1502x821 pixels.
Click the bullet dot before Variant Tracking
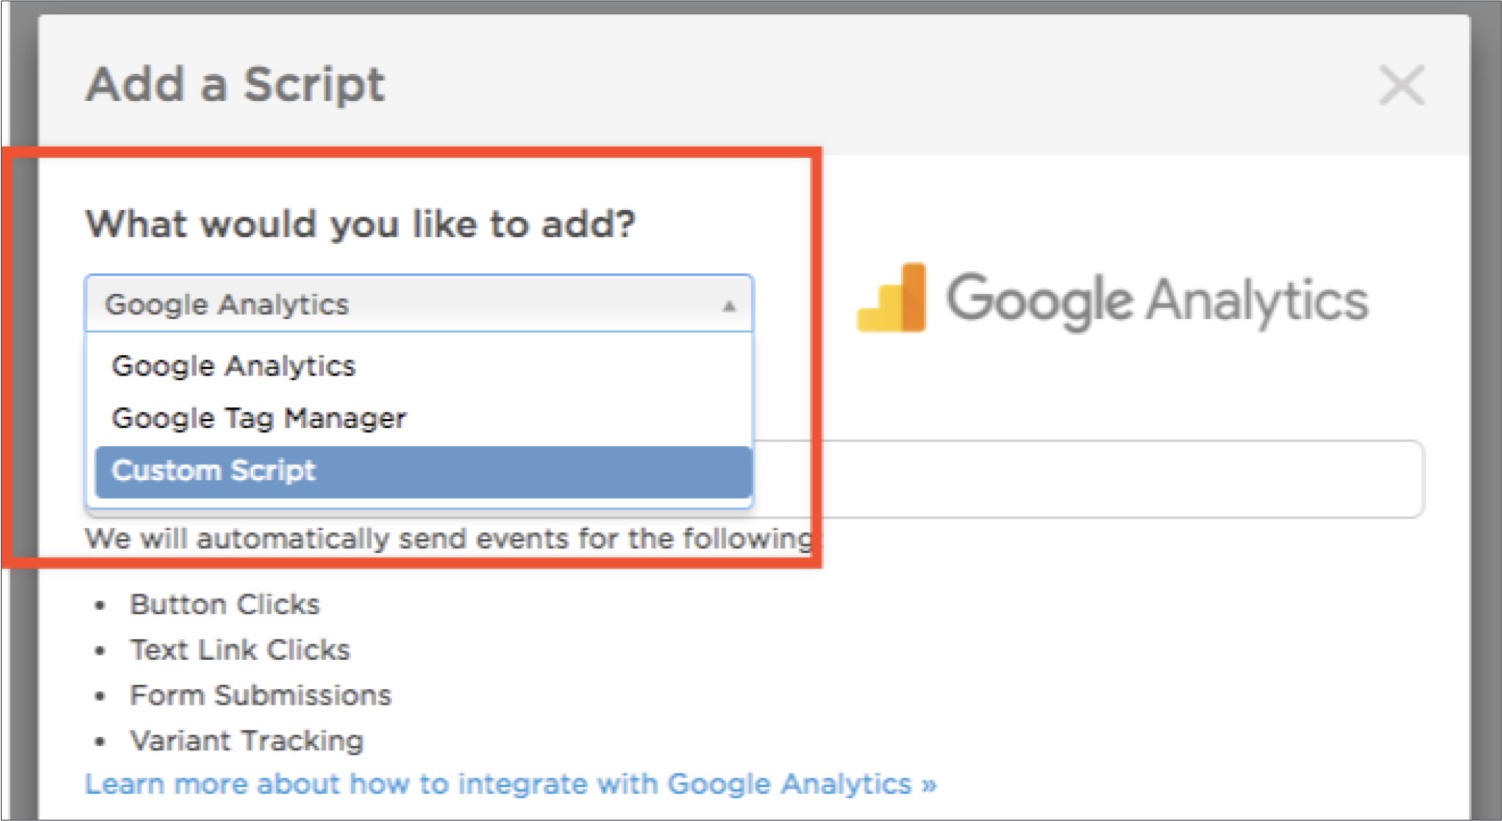pos(99,742)
